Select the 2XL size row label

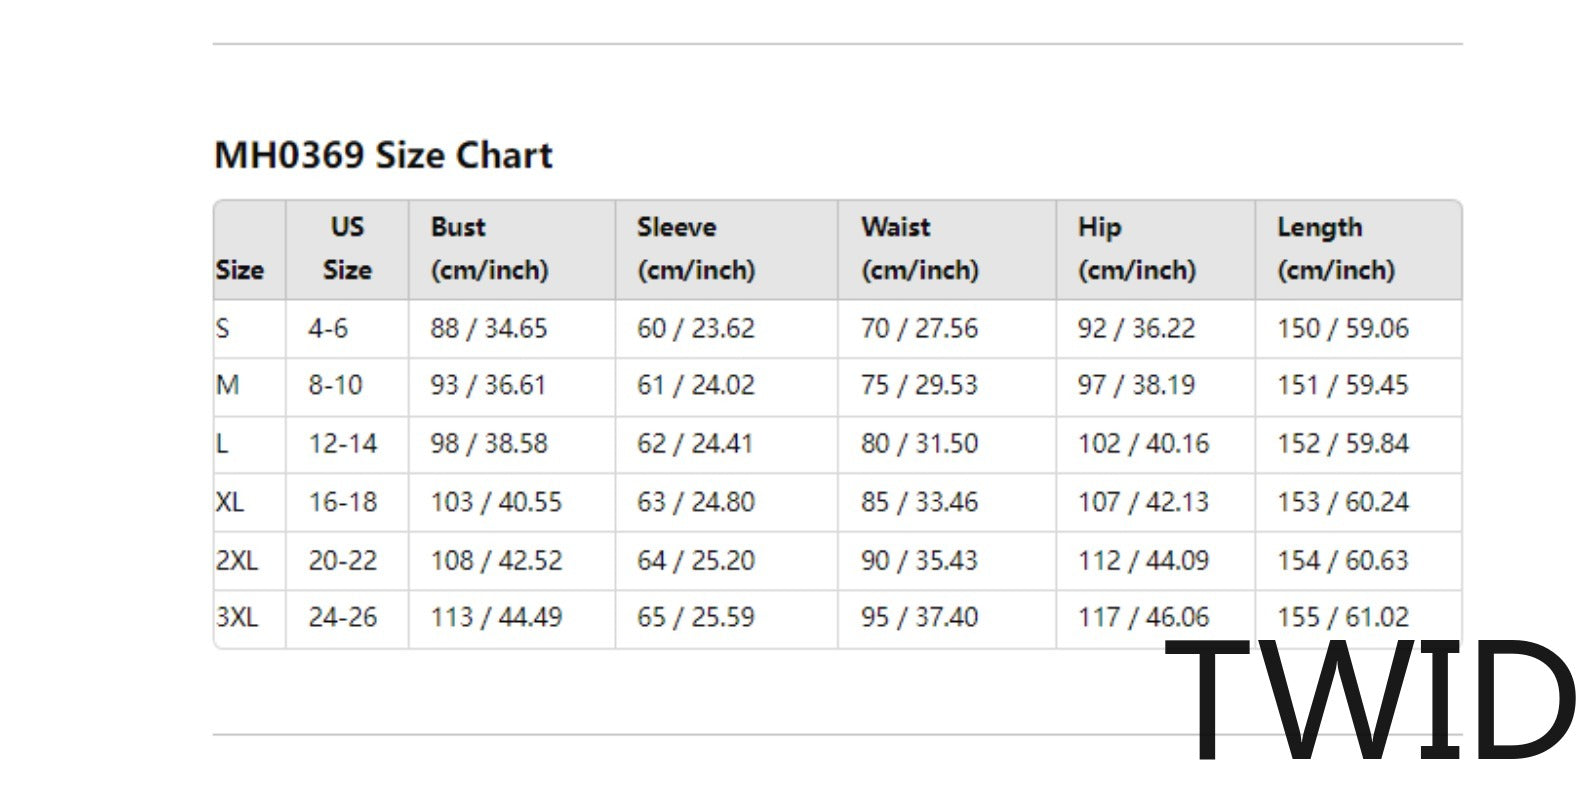tap(236, 560)
